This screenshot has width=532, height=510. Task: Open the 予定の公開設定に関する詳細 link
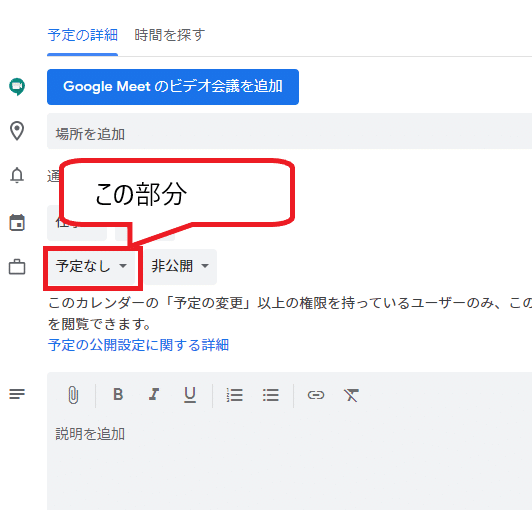tap(138, 345)
